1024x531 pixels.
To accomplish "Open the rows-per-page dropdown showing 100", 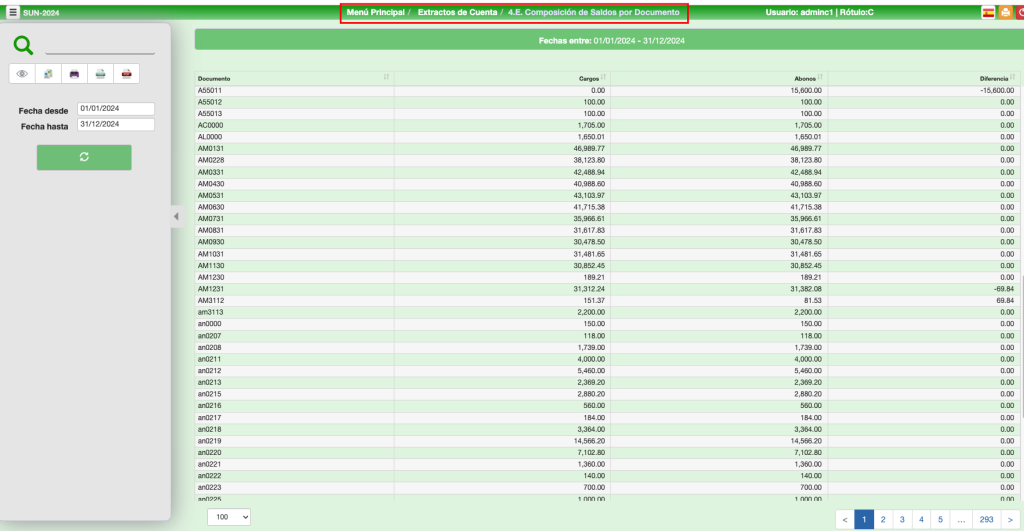I will pos(229,517).
